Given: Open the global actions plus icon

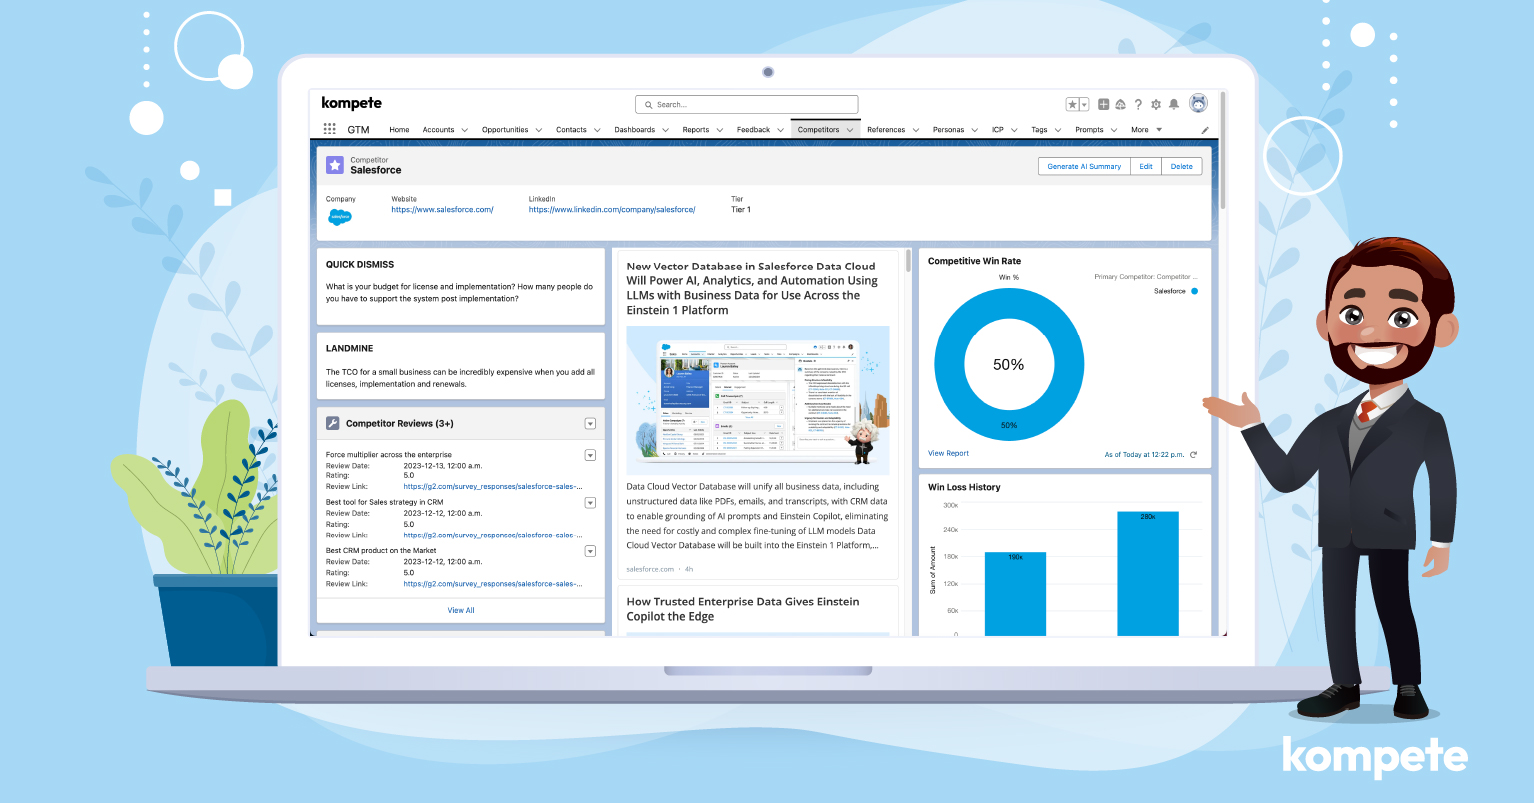Looking at the screenshot, I should click(1104, 104).
